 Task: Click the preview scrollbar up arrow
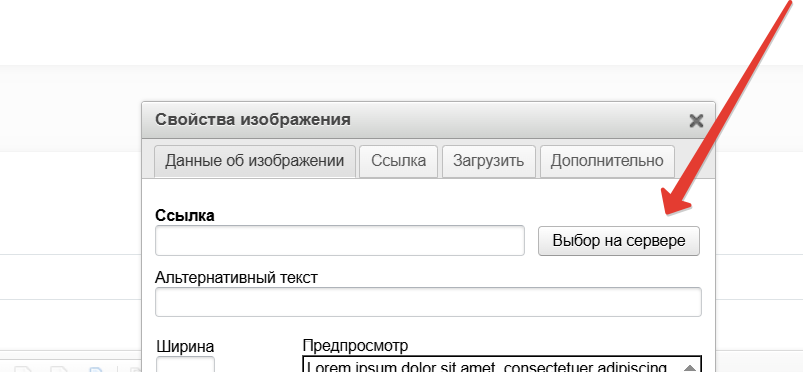pyautogui.click(x=690, y=367)
